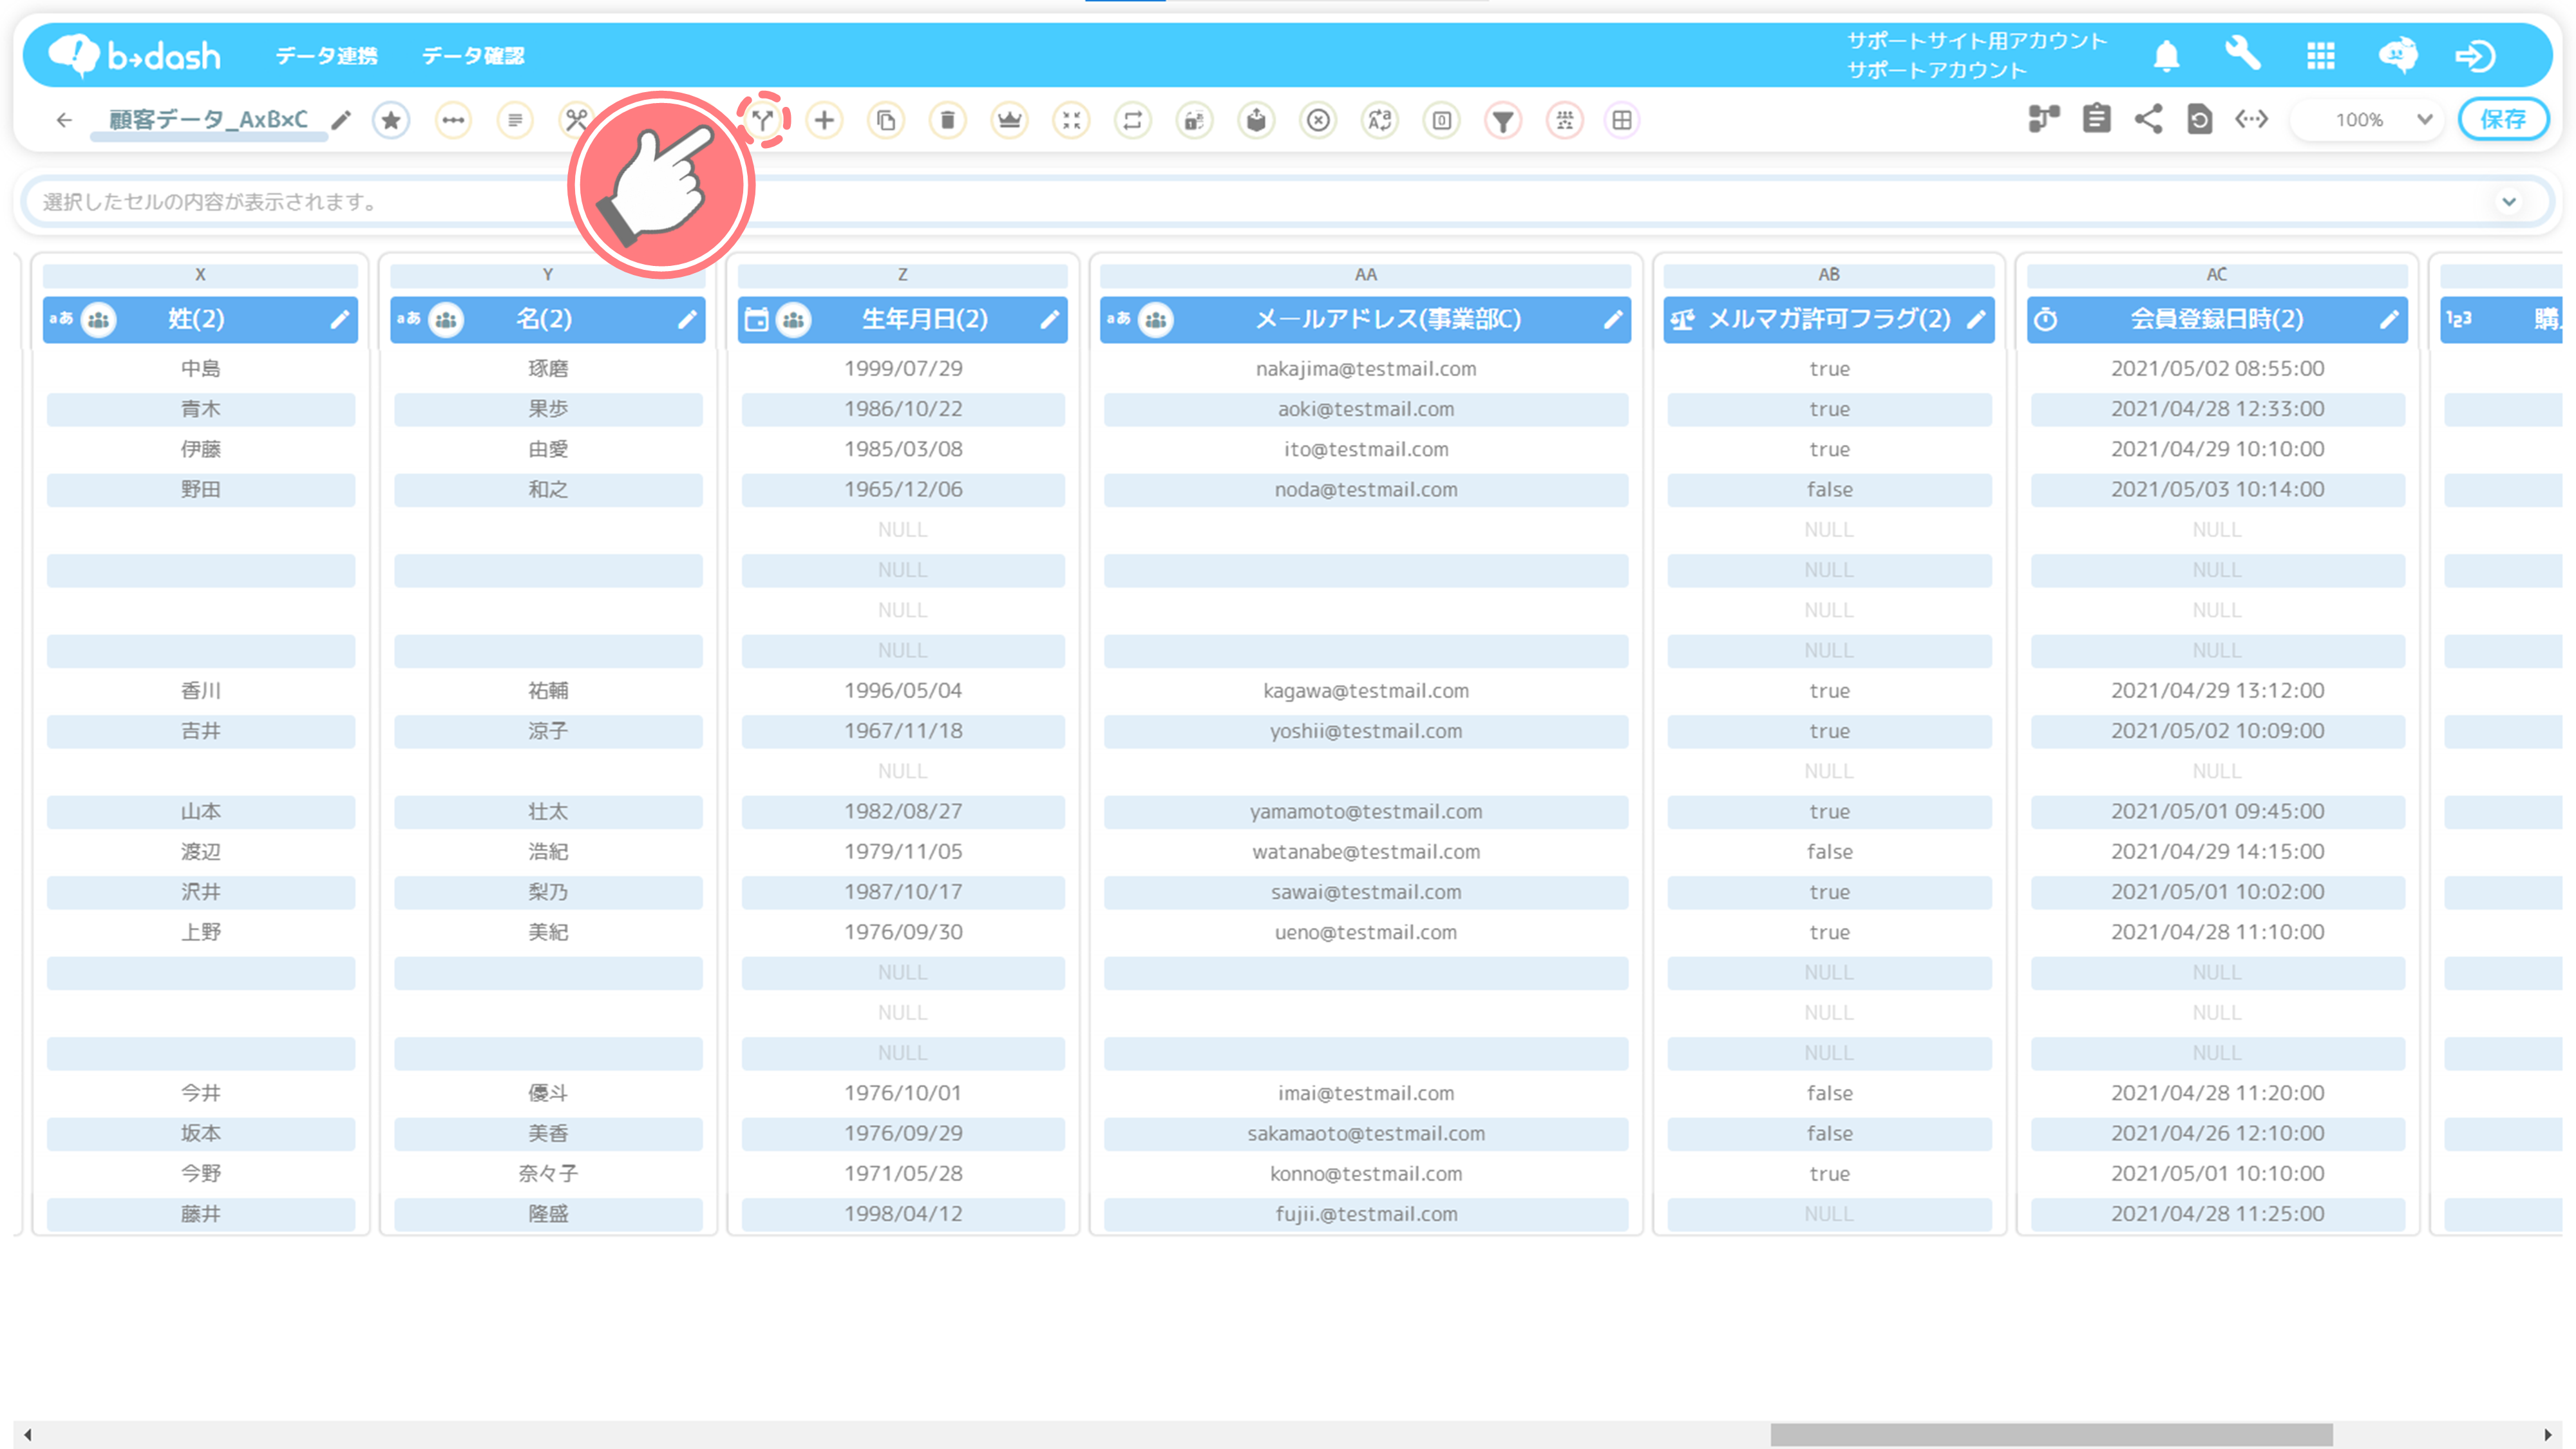
Task: Click the character conversion A-a icon
Action: coord(1380,120)
